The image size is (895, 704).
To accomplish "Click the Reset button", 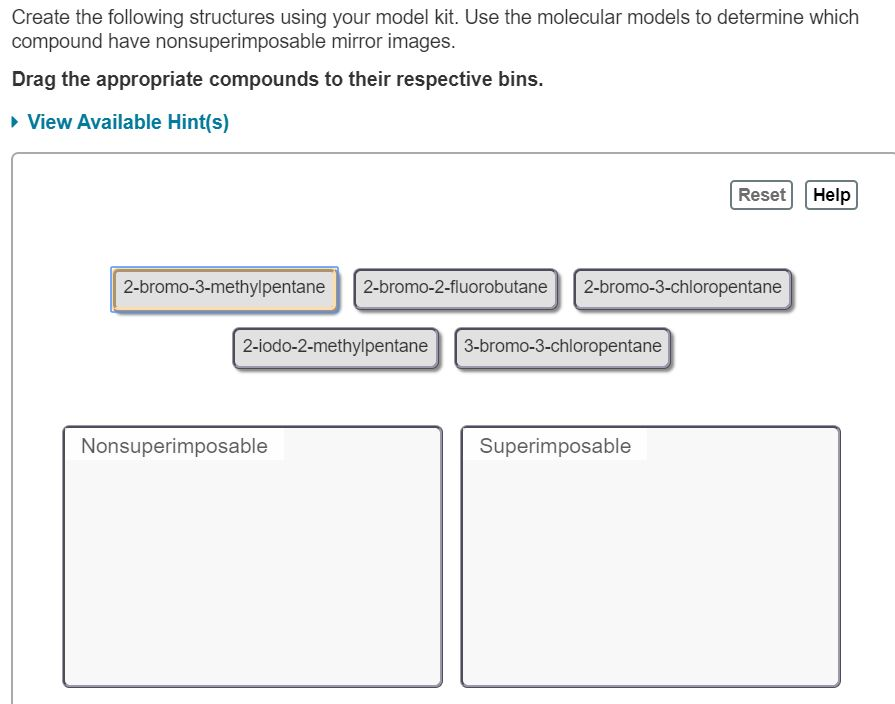I will click(761, 194).
